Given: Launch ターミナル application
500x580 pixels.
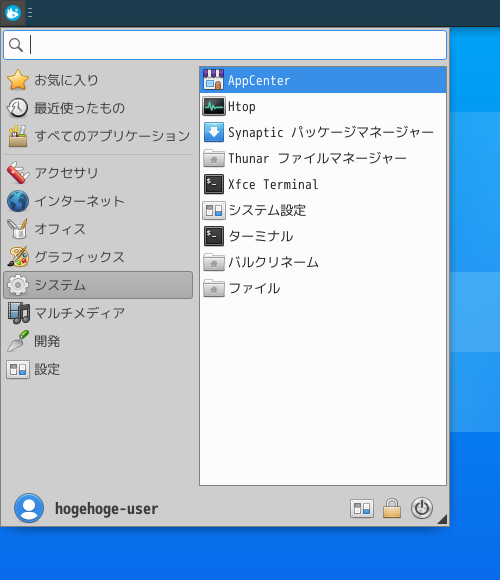Looking at the screenshot, I should [323, 236].
